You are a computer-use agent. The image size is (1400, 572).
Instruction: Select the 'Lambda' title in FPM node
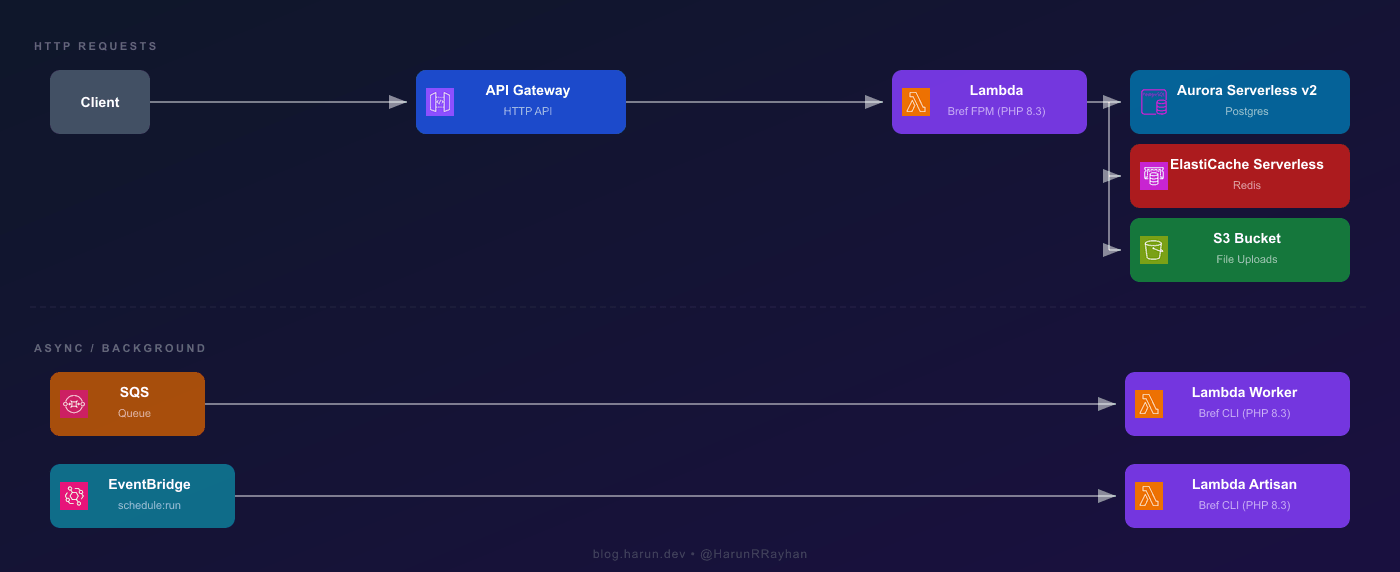point(996,90)
